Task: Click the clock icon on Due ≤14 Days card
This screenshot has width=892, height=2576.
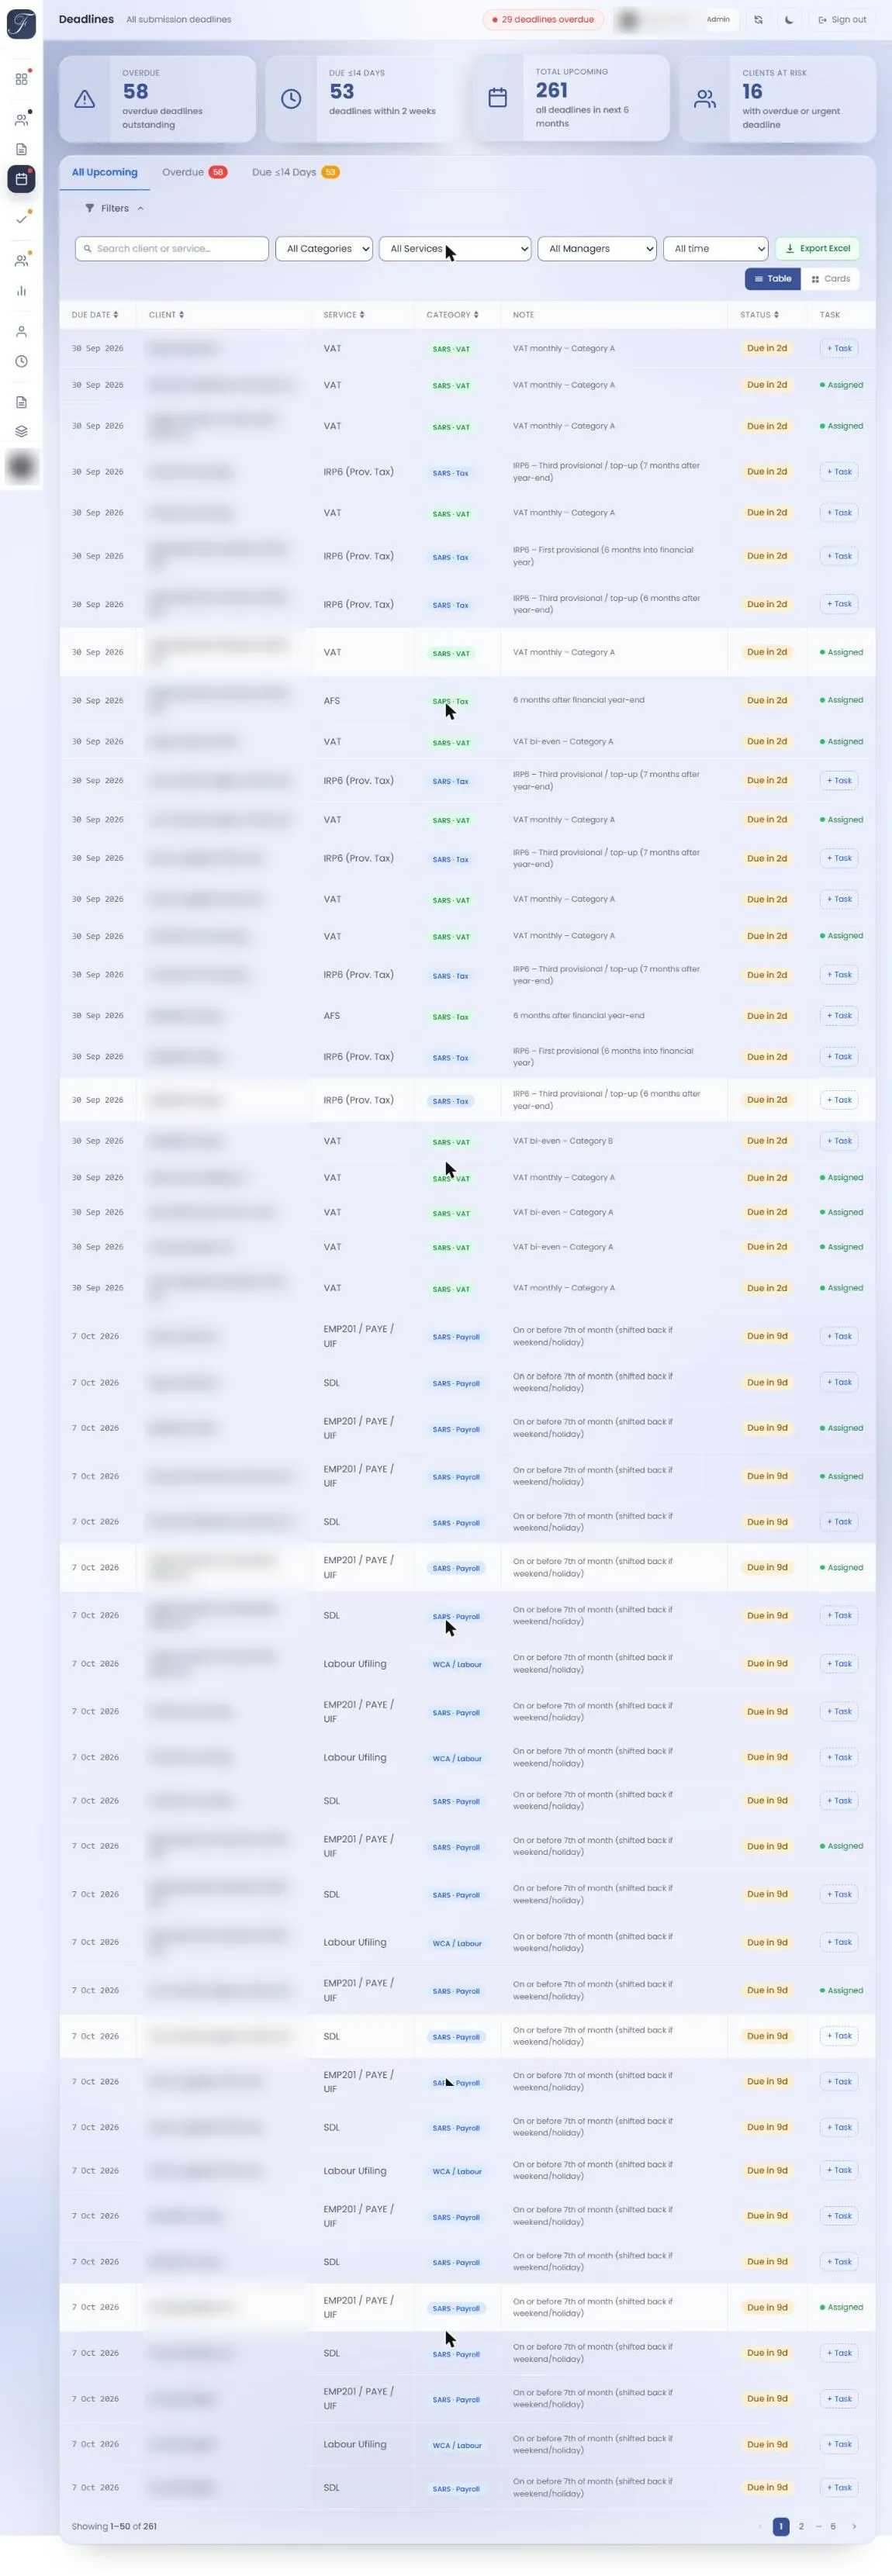Action: click(x=291, y=99)
